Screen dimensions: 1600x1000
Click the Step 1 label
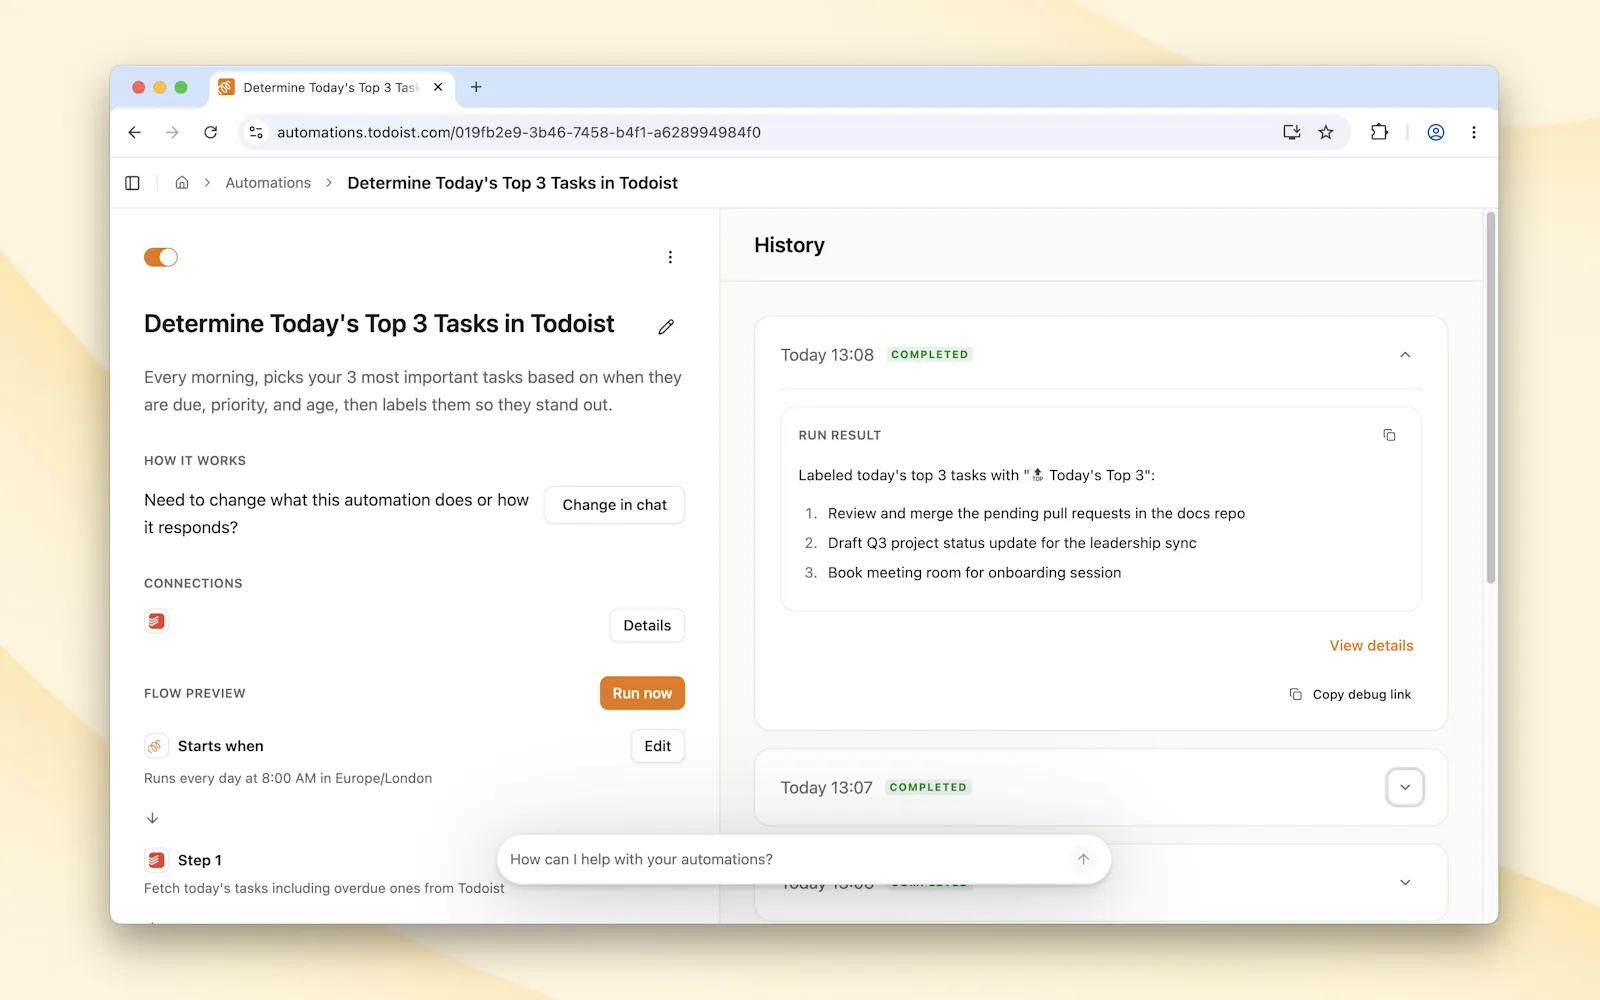(200, 860)
